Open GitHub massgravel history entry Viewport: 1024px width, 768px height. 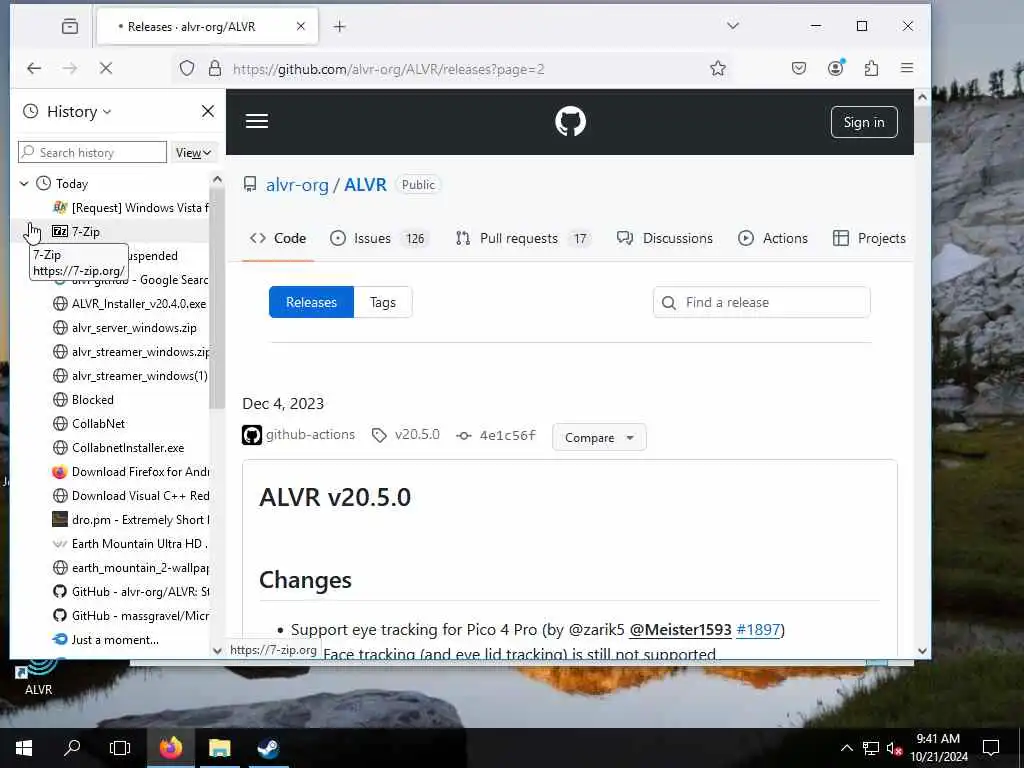pyautogui.click(x=131, y=616)
